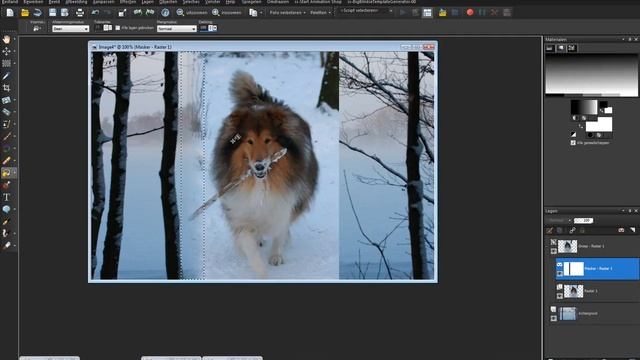
Task: Switch to the first tab in Materials palette
Action: click(x=550, y=48)
